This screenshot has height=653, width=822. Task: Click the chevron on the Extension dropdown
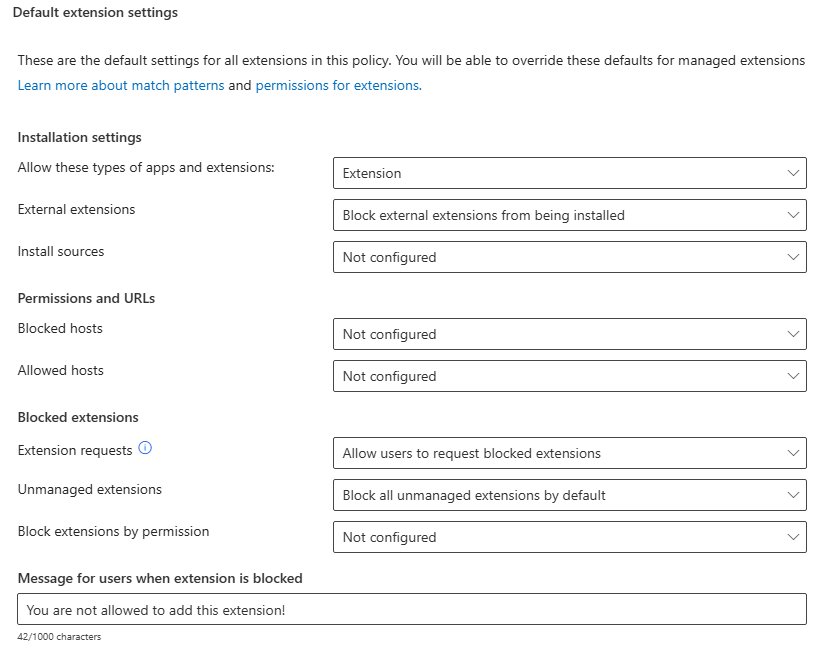794,173
